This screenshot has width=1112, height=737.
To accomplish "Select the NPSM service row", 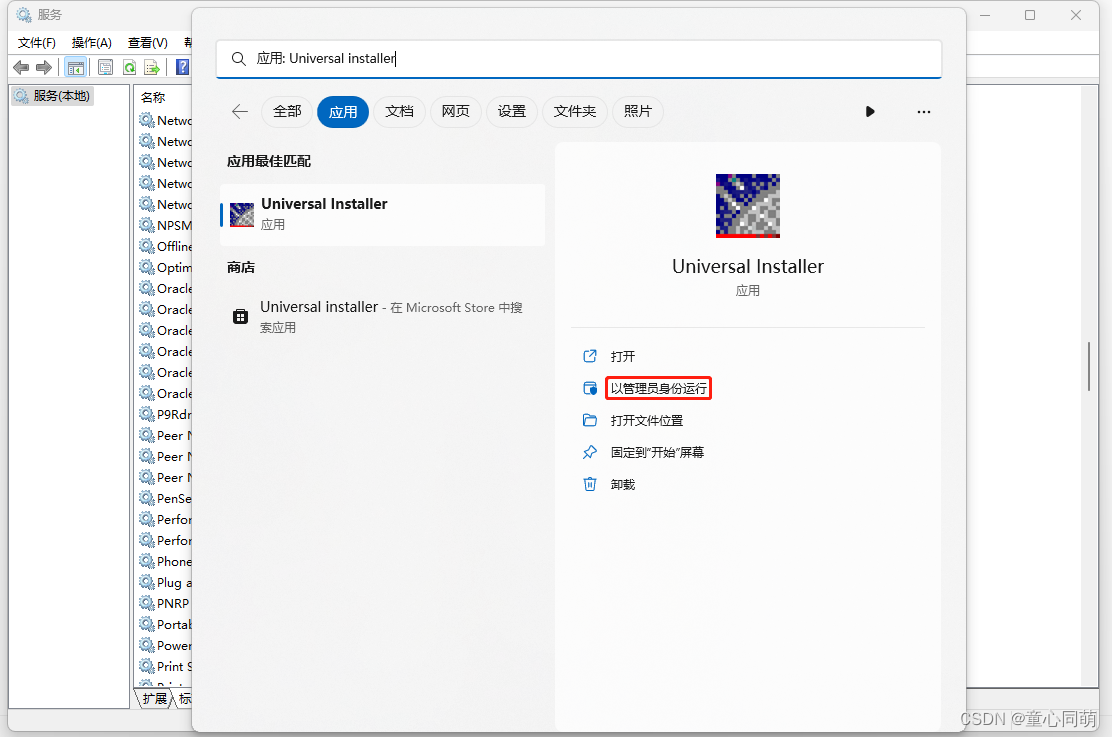I will [x=165, y=226].
